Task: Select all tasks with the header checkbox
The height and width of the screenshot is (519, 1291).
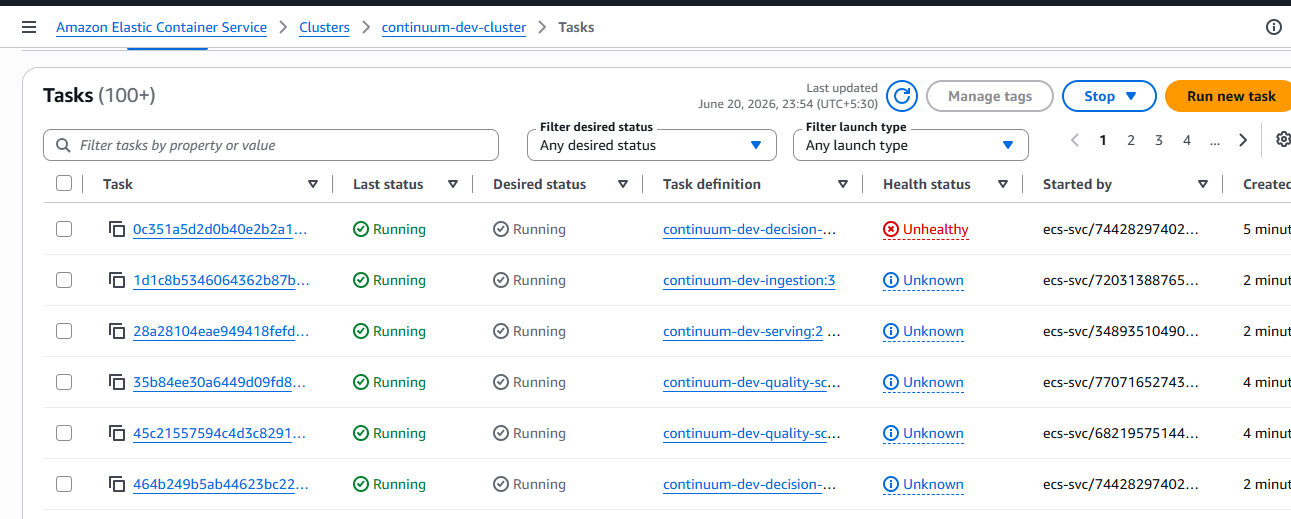Action: (64, 183)
